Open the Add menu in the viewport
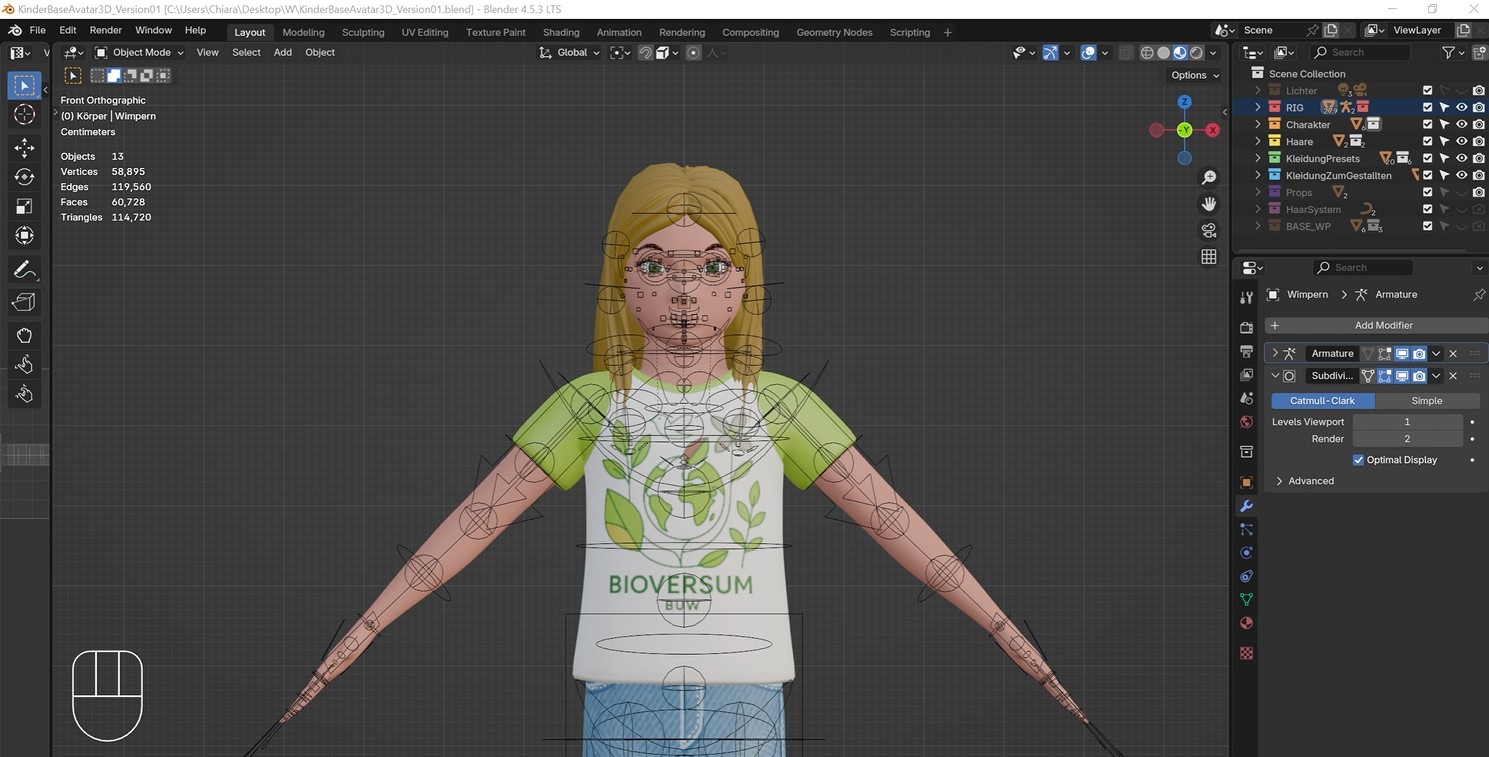The width and height of the screenshot is (1489, 757). (282, 52)
